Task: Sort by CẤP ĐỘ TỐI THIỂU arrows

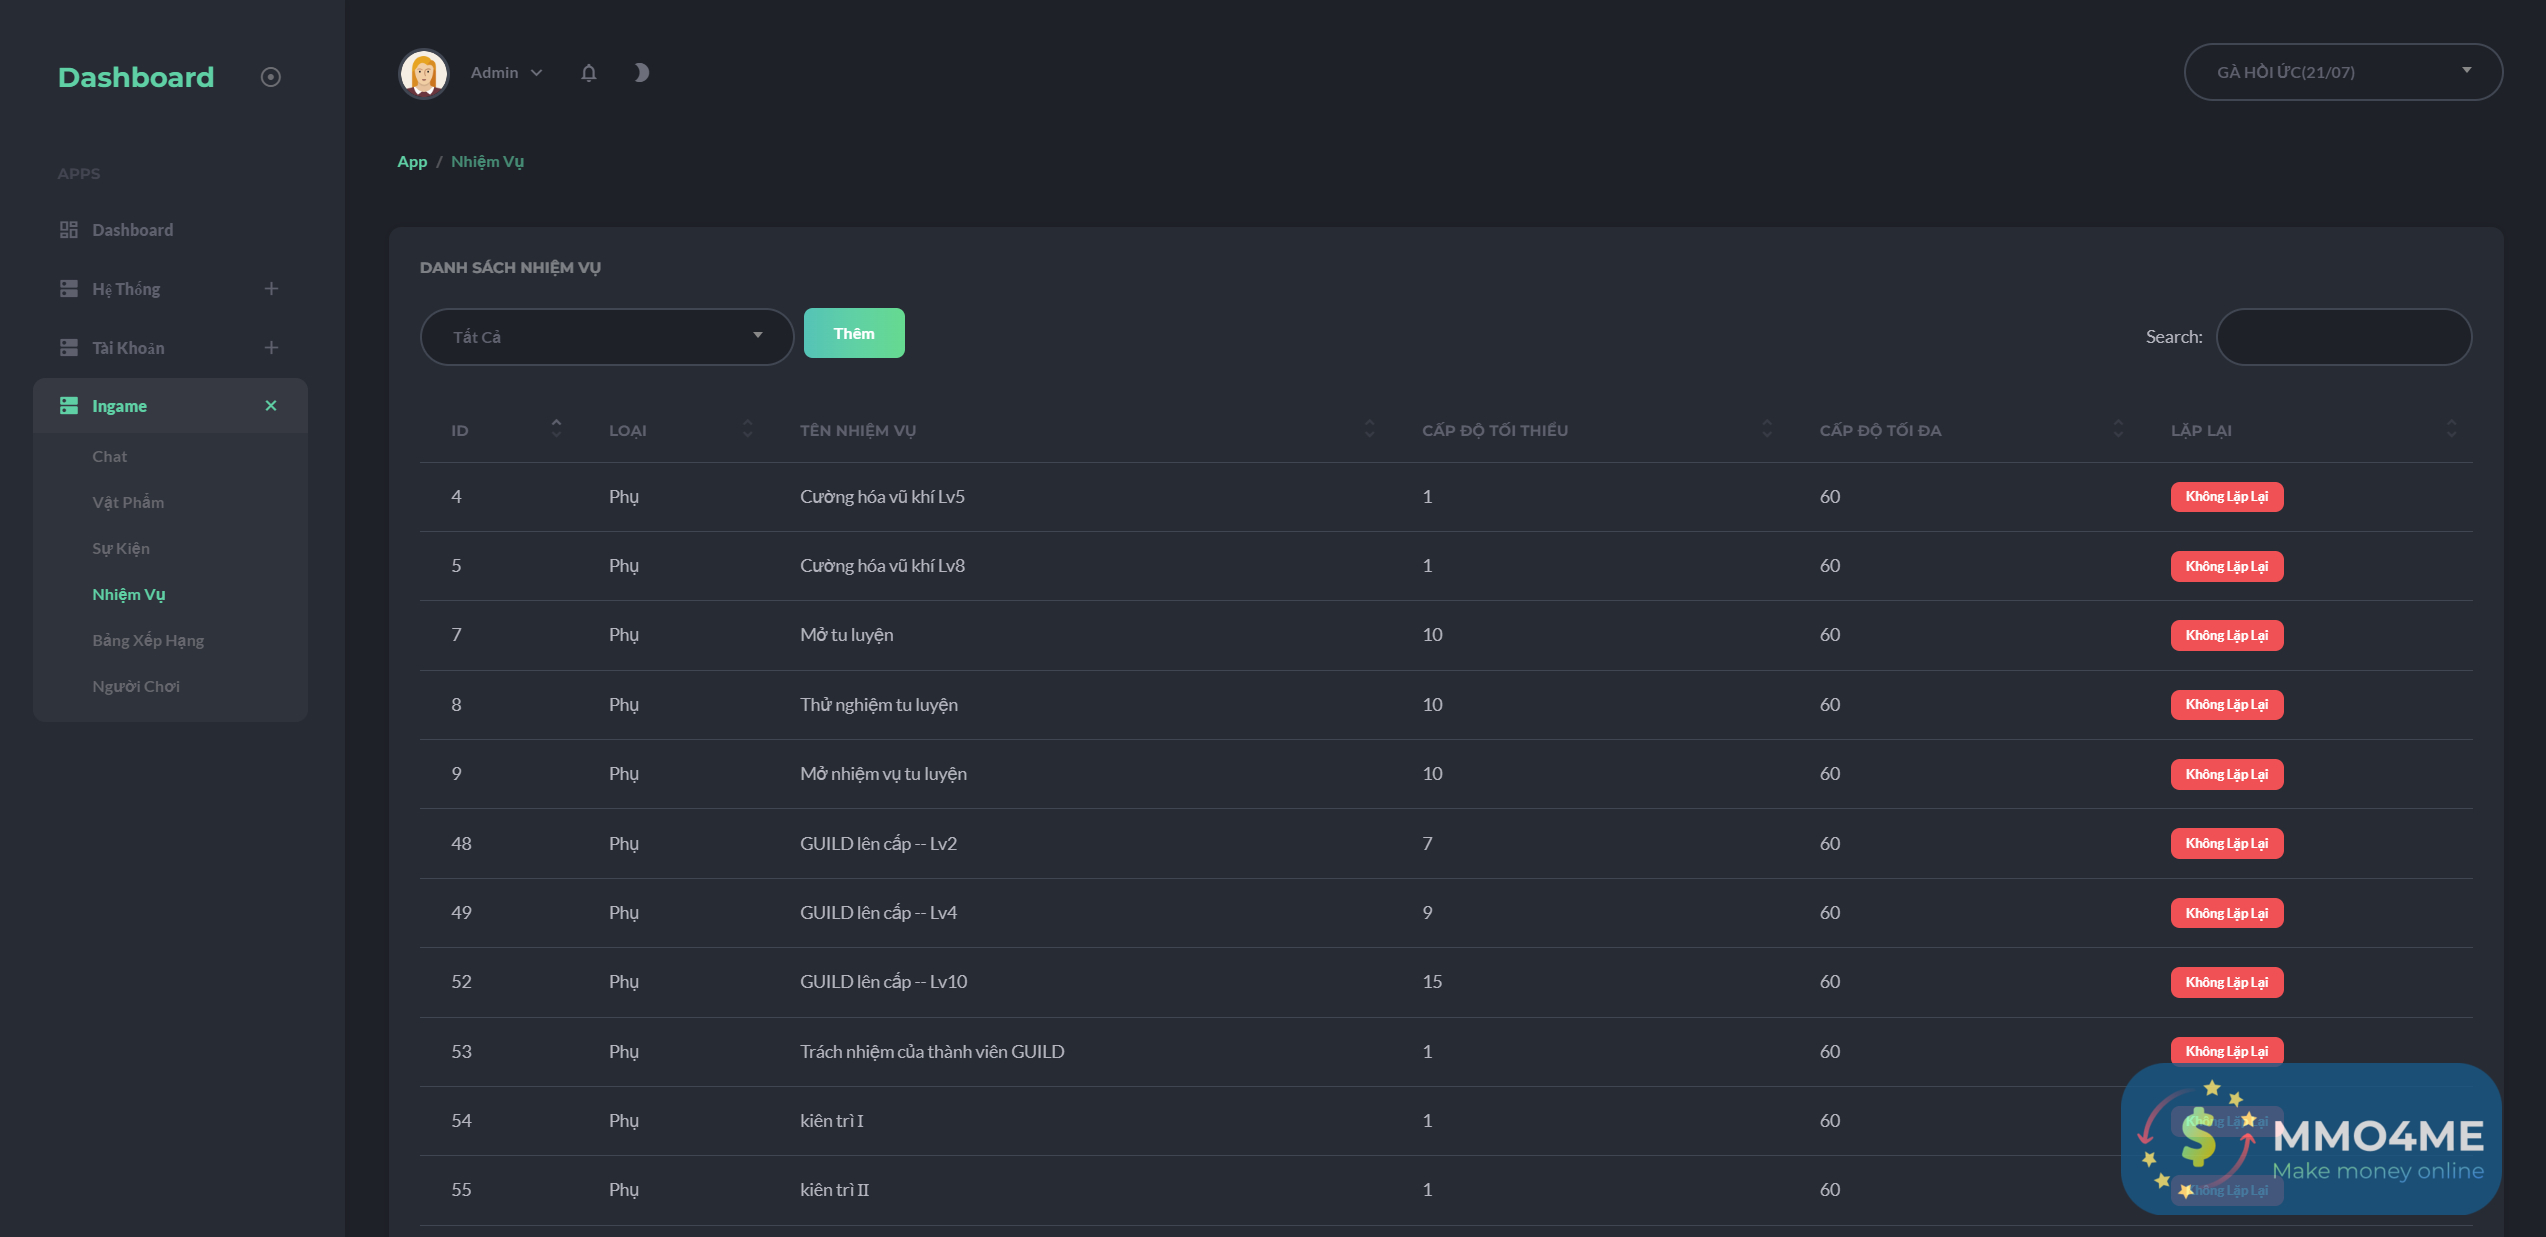Action: tap(1768, 429)
